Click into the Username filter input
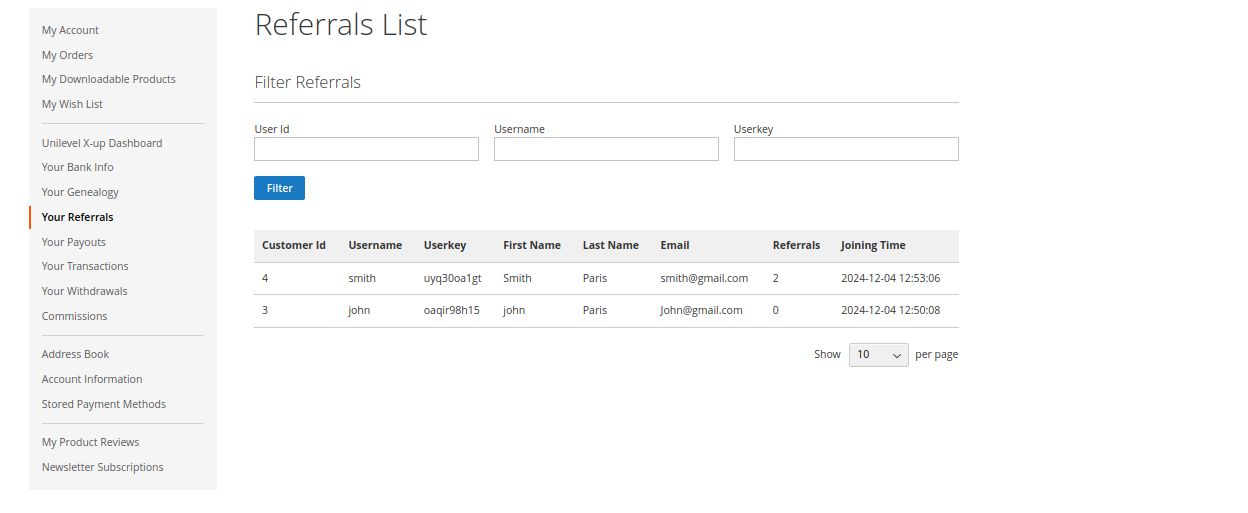 point(606,149)
